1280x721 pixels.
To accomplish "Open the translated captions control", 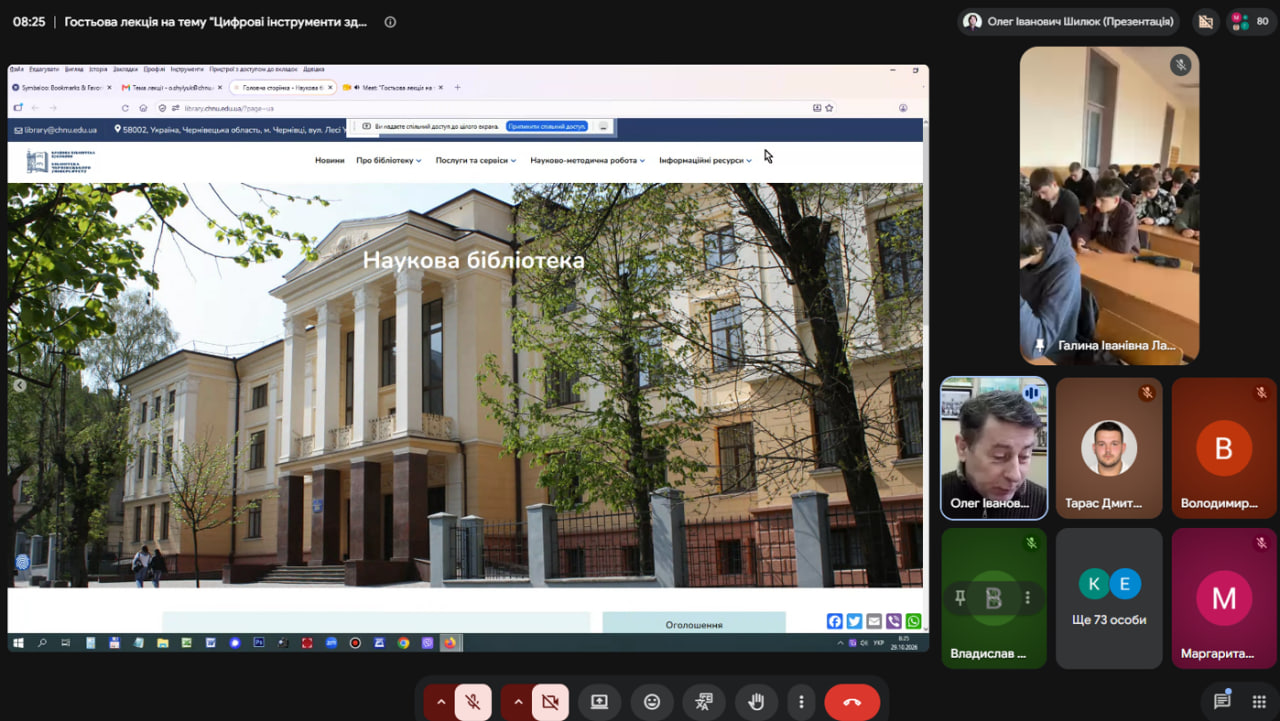I will pos(704,702).
